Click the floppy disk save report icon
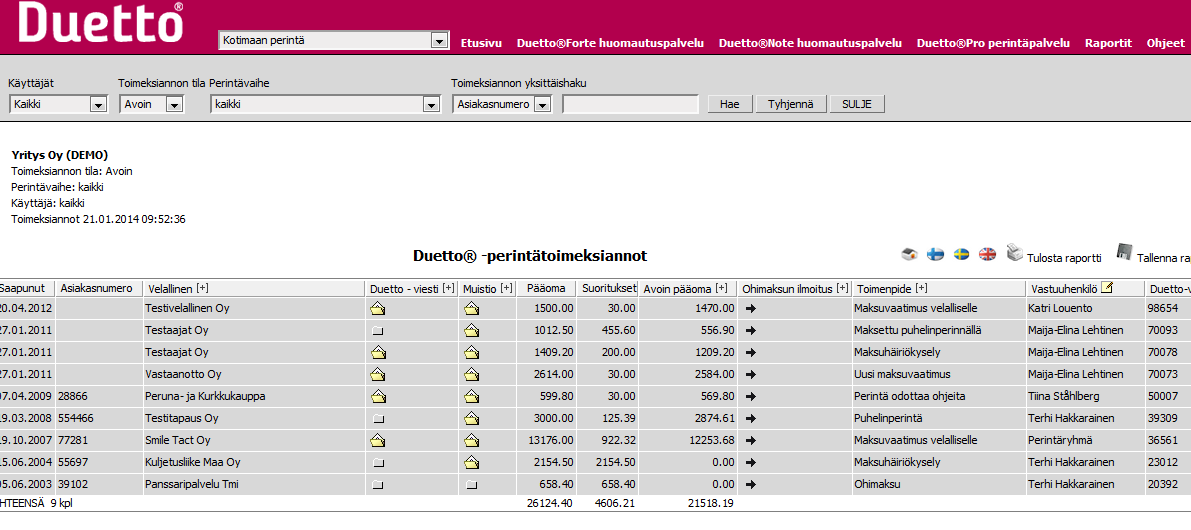Image resolution: width=1191 pixels, height=530 pixels. [x=1125, y=252]
